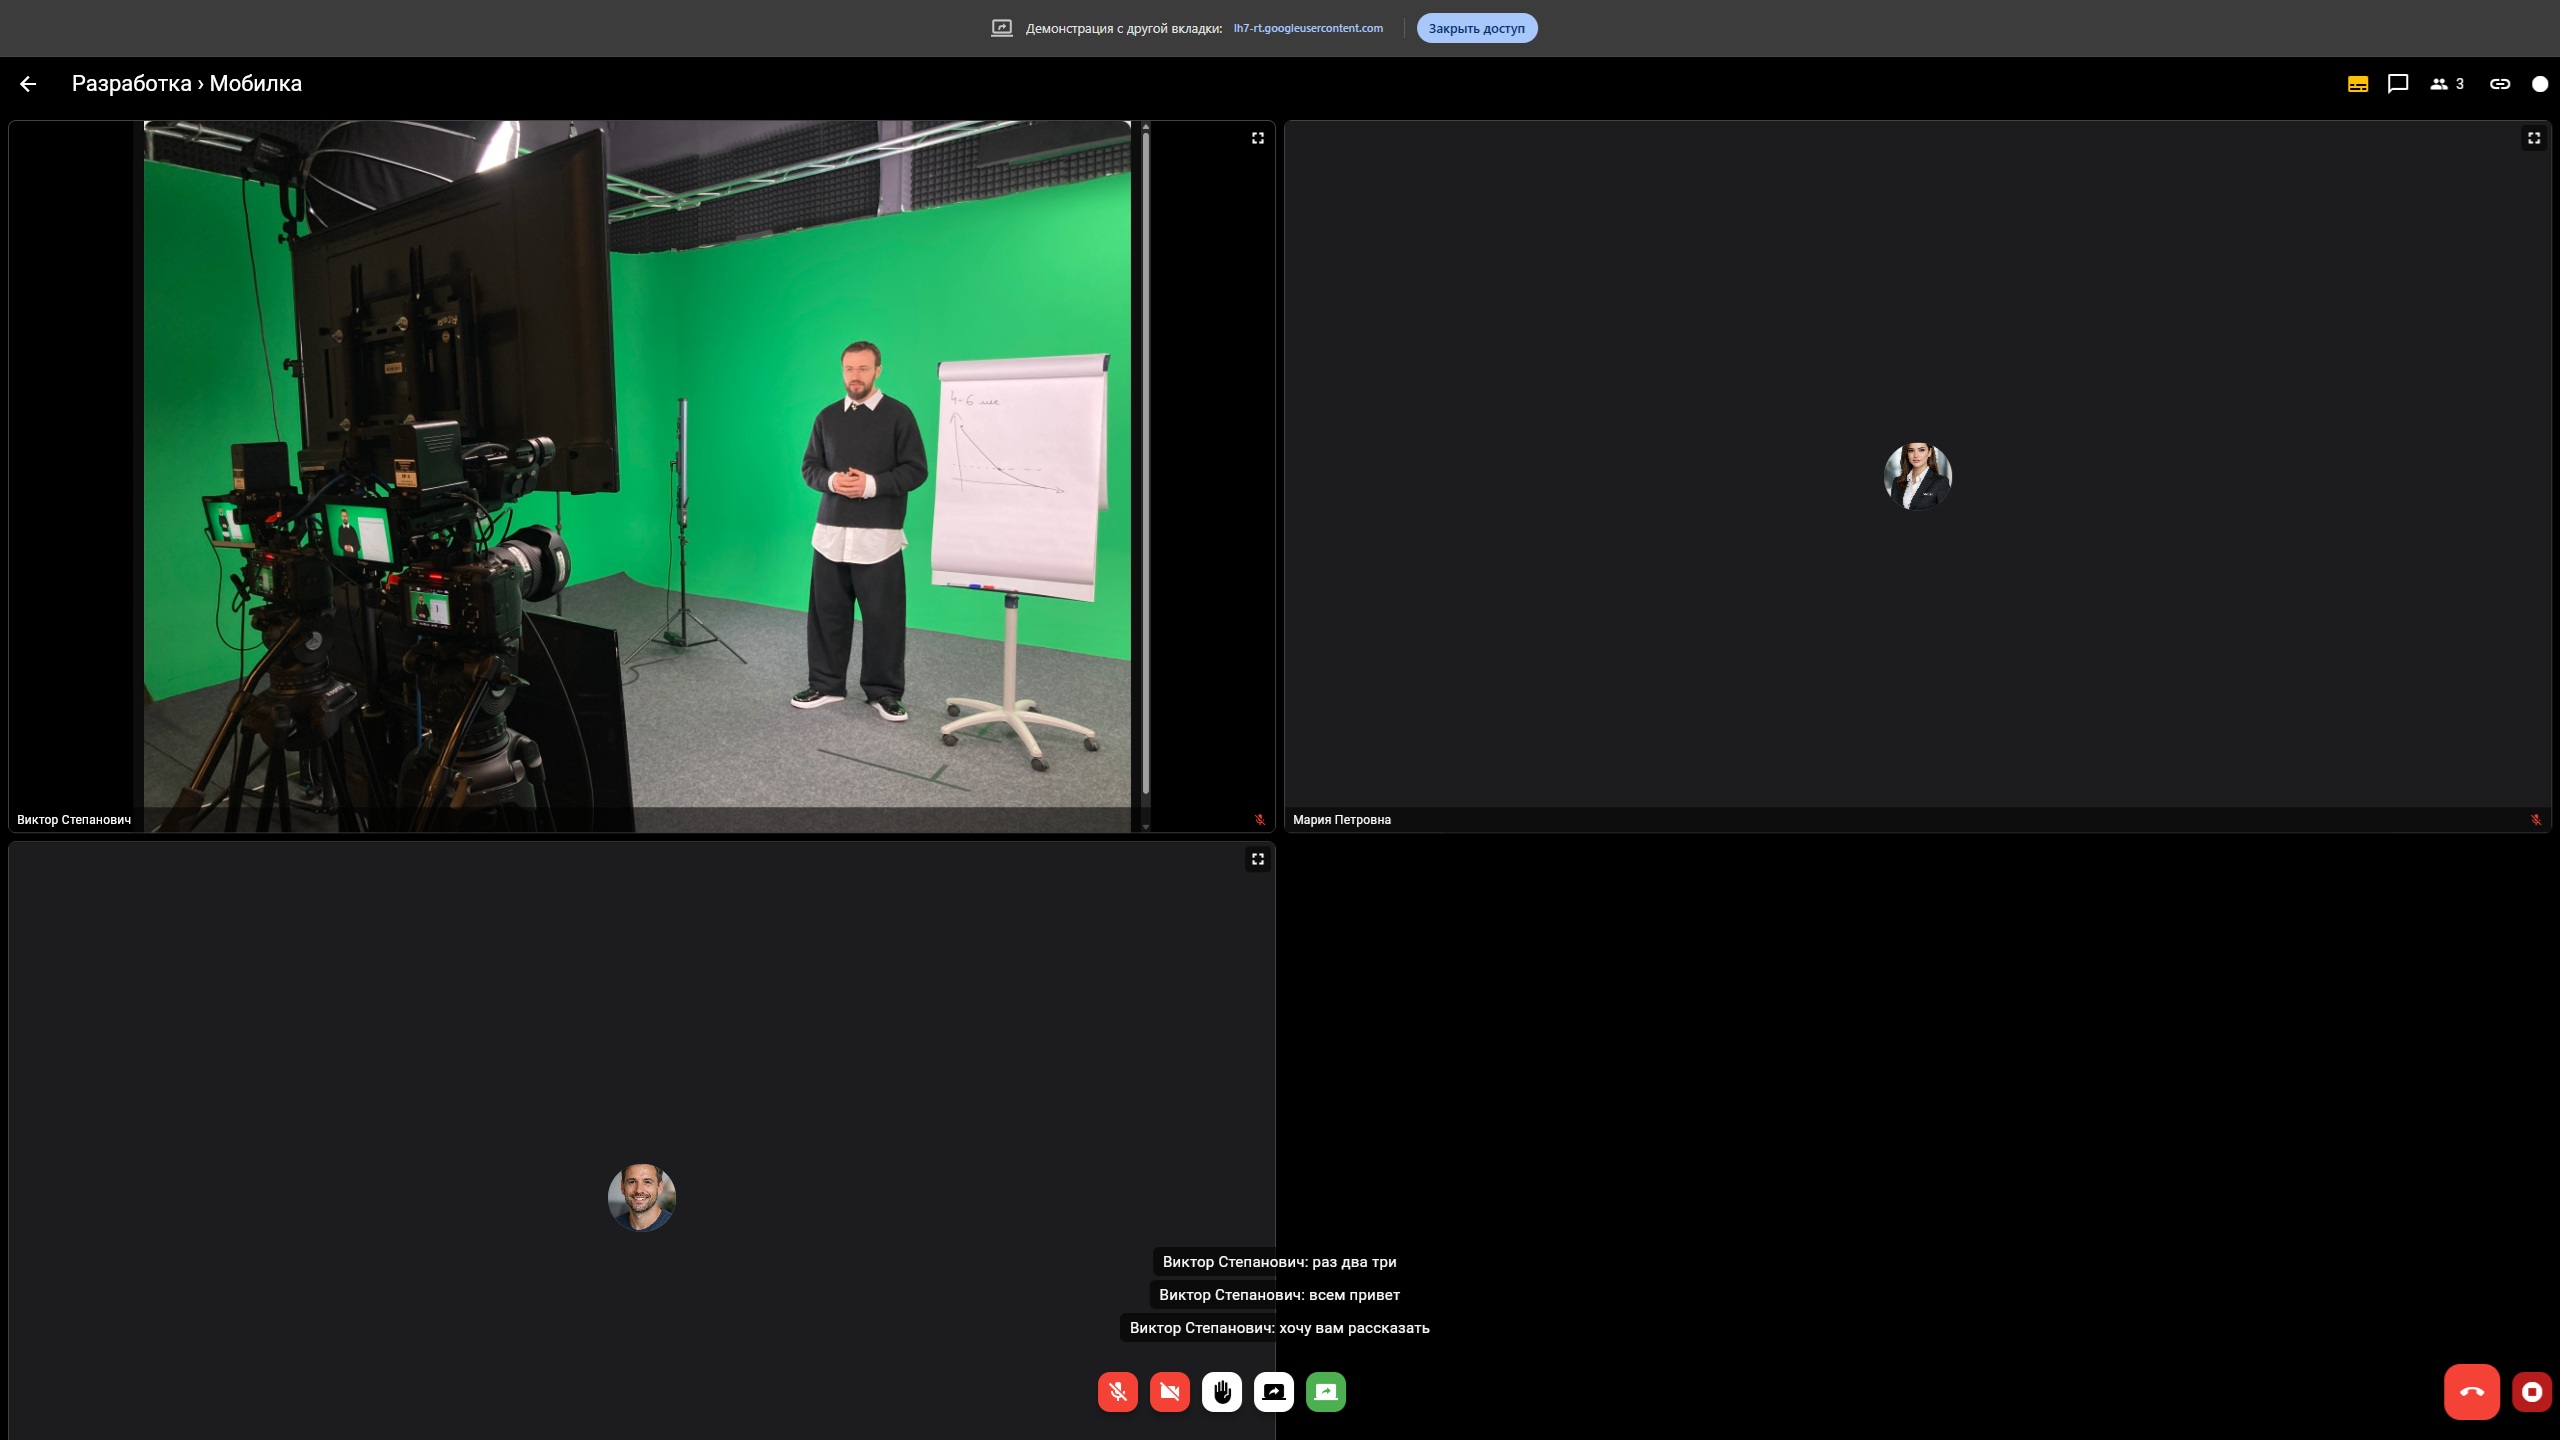
Task: Toggle the yellow subtitles icon in the header
Action: click(2357, 84)
